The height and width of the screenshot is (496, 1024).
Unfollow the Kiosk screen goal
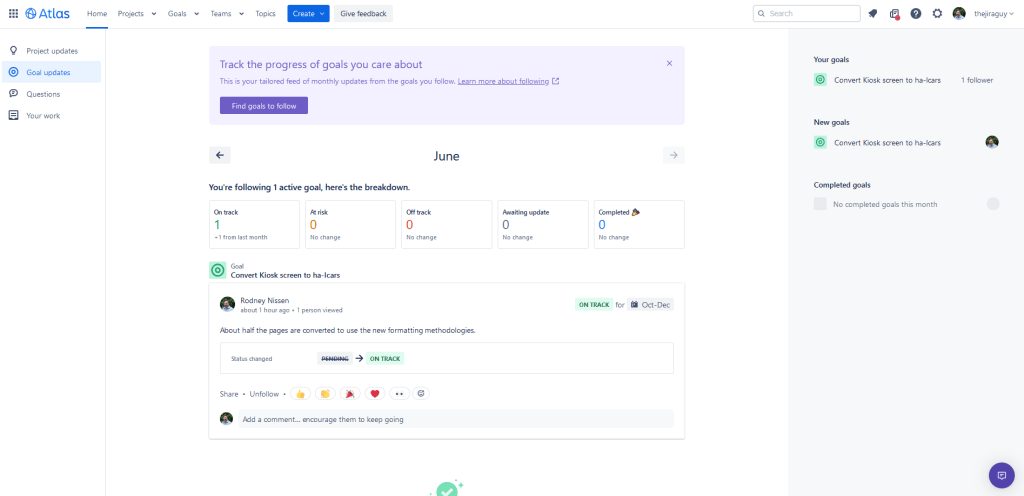coord(264,394)
